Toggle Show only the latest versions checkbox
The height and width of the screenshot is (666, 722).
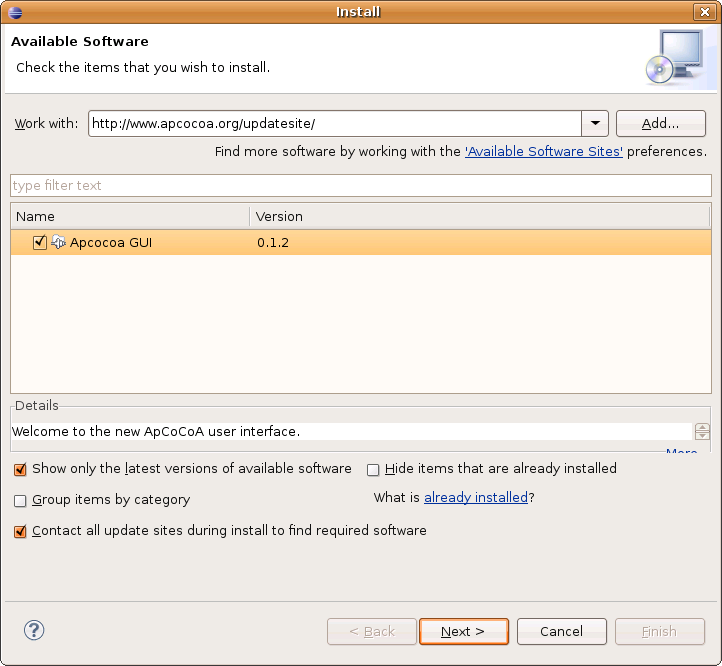(20, 469)
